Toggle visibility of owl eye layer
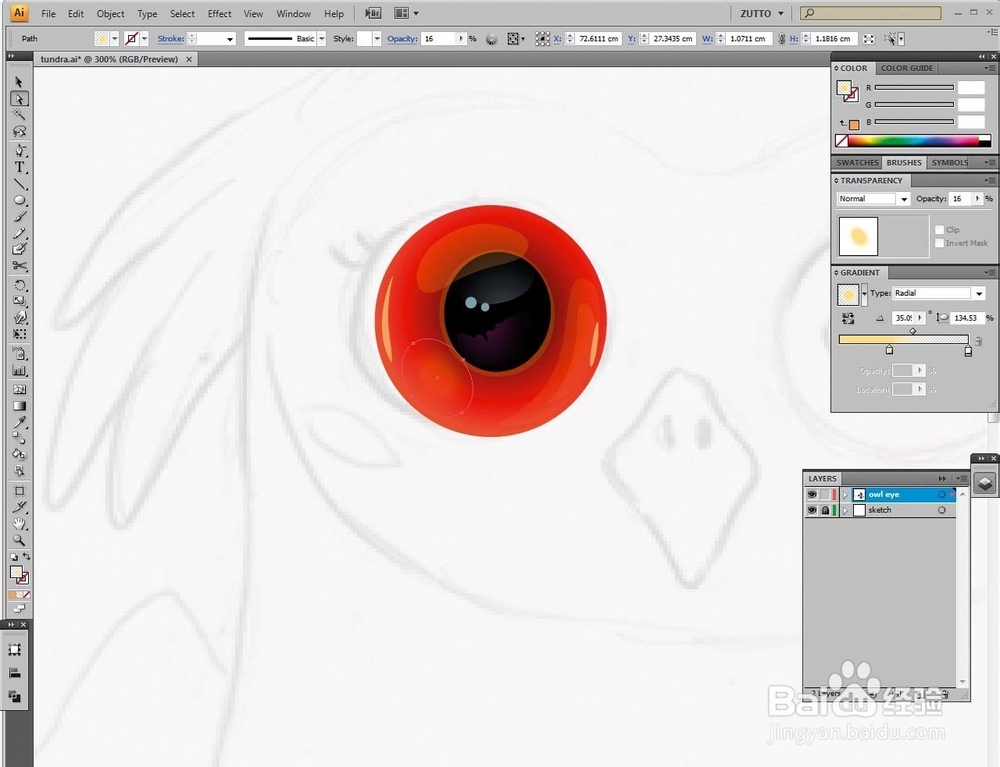Screen dimensions: 1000x767 click(811, 494)
